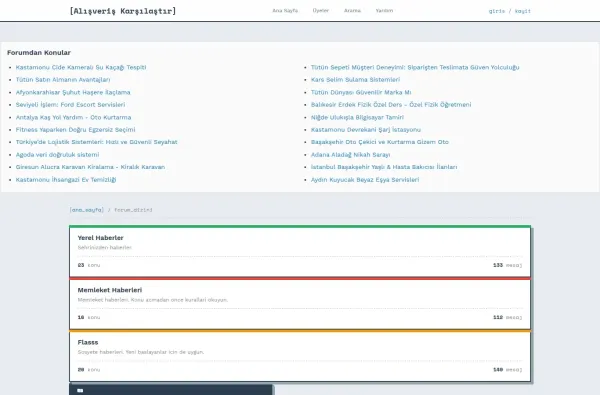Open topic Niğde Ulukışla Bilgisayar Tamiri
600x395 pixels.
(x=357, y=117)
